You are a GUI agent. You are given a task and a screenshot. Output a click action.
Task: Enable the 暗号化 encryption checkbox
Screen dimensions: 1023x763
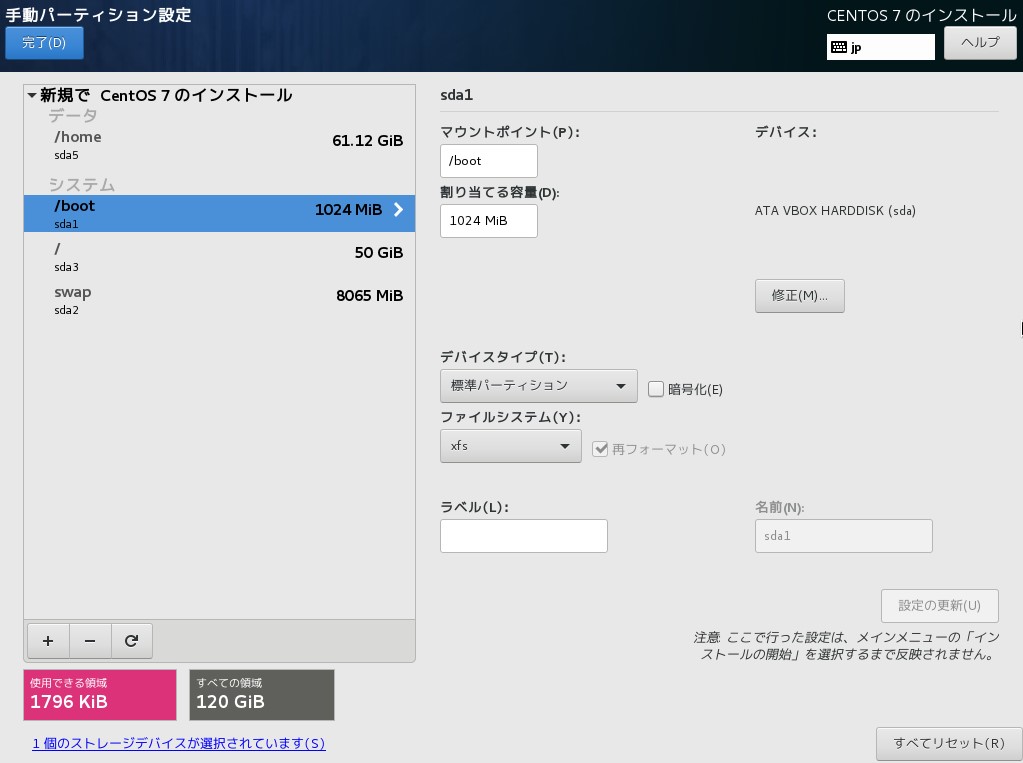(656, 389)
